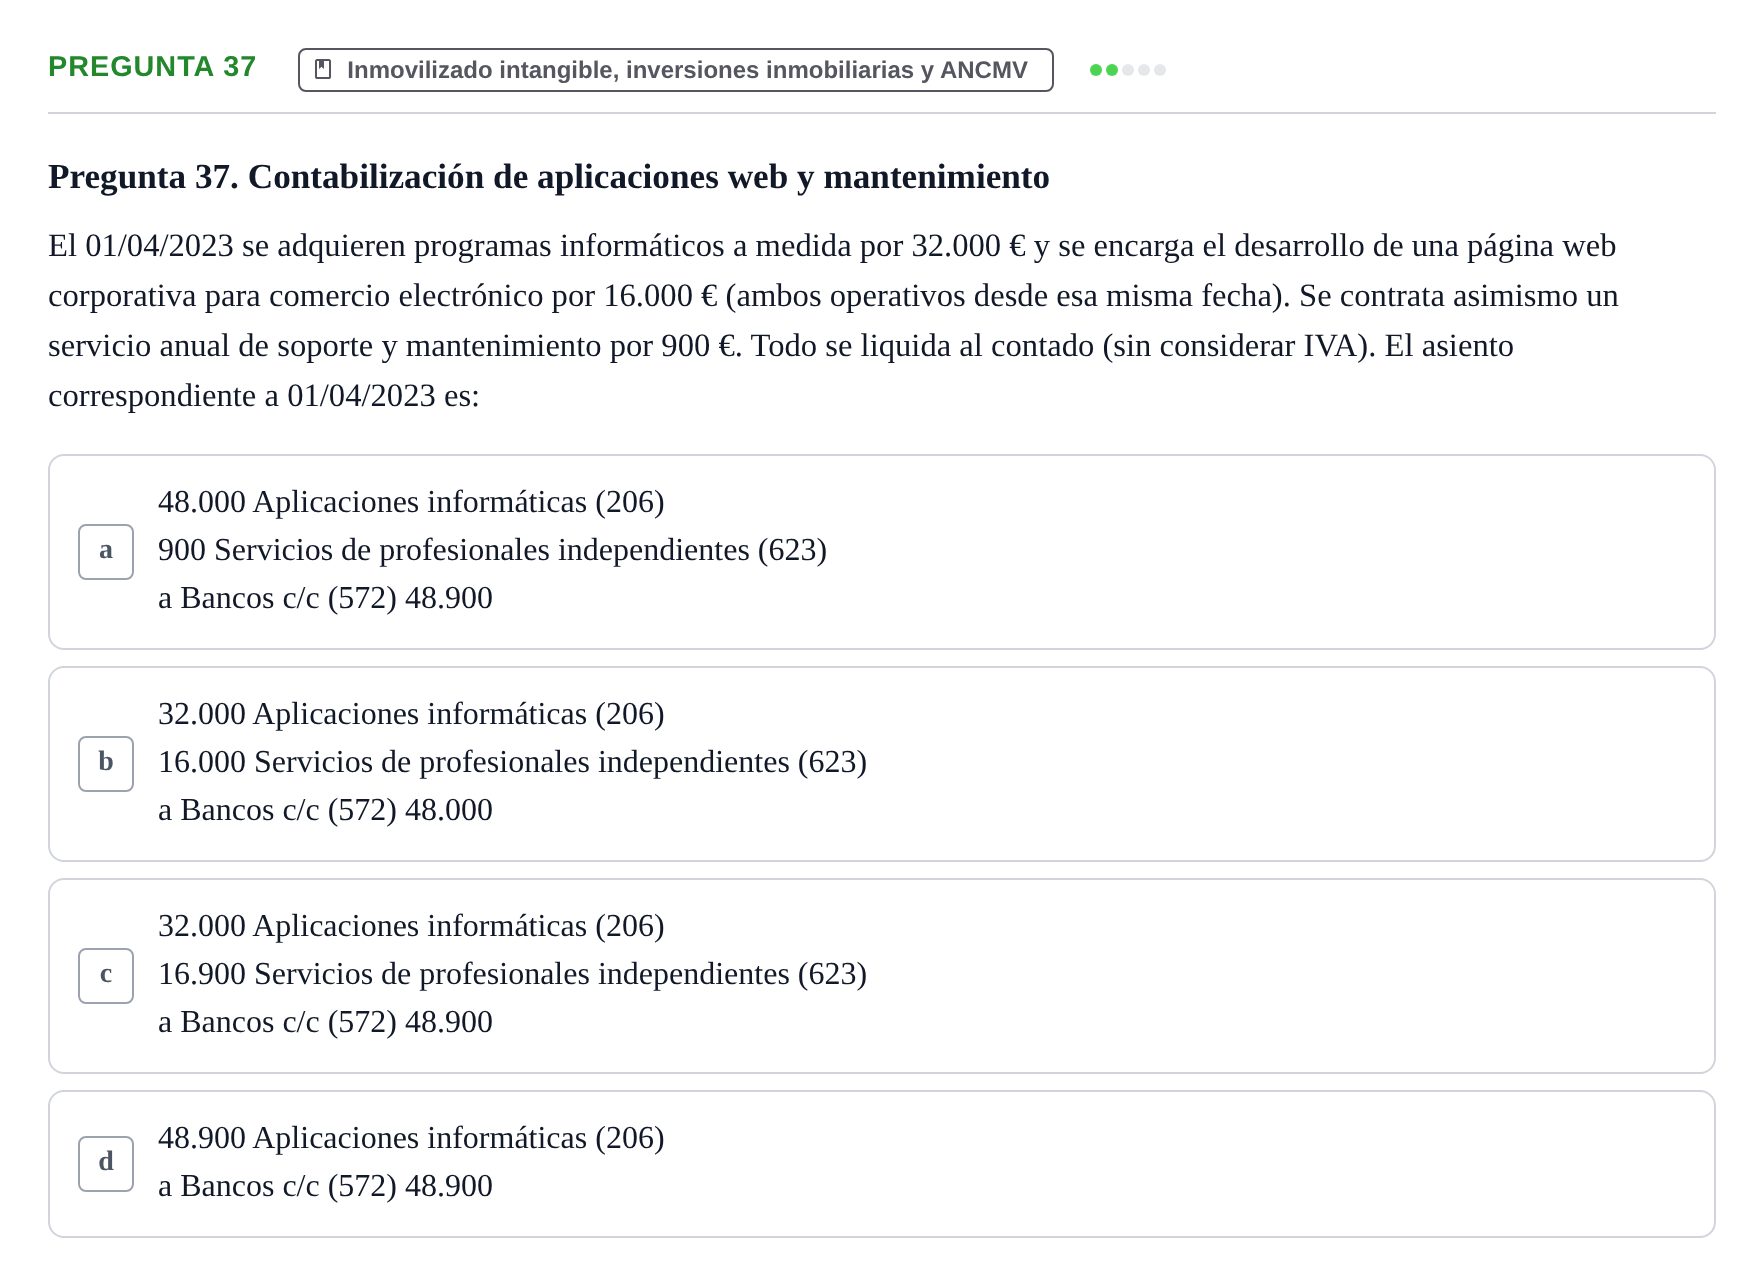Screen dimensions: 1764x1286
Task: Click the text '48.900 Aplicaciones informáticas (206)'
Action: coord(411,1138)
